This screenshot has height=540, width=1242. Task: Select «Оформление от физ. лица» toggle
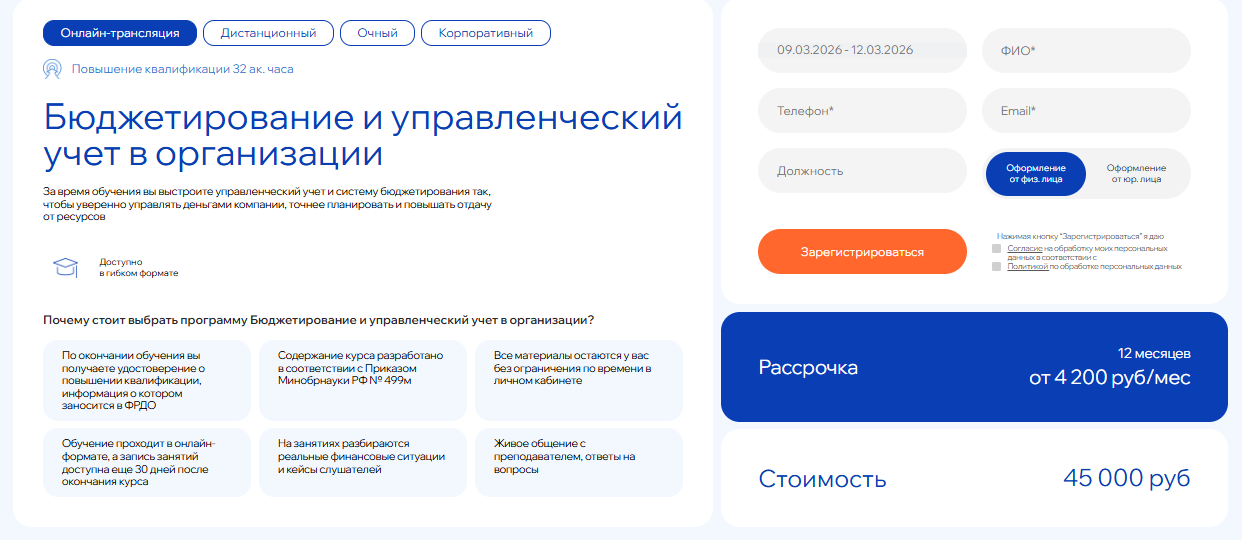[x=1035, y=174]
